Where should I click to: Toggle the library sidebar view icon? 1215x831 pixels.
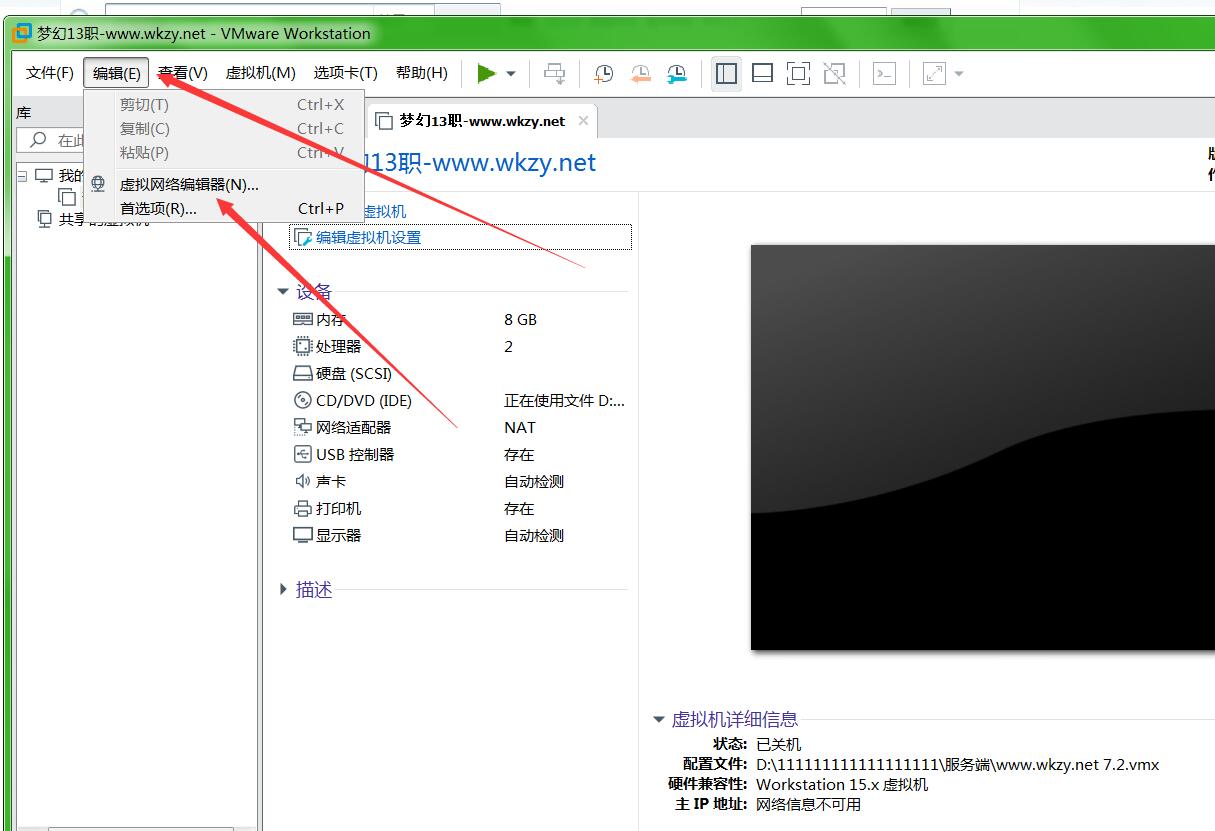coord(727,73)
